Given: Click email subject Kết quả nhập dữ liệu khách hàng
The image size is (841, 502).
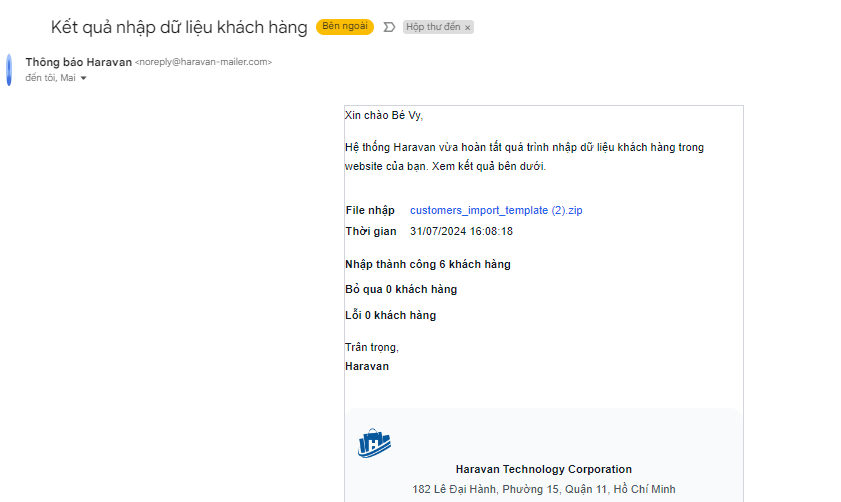Looking at the screenshot, I should 179,27.
